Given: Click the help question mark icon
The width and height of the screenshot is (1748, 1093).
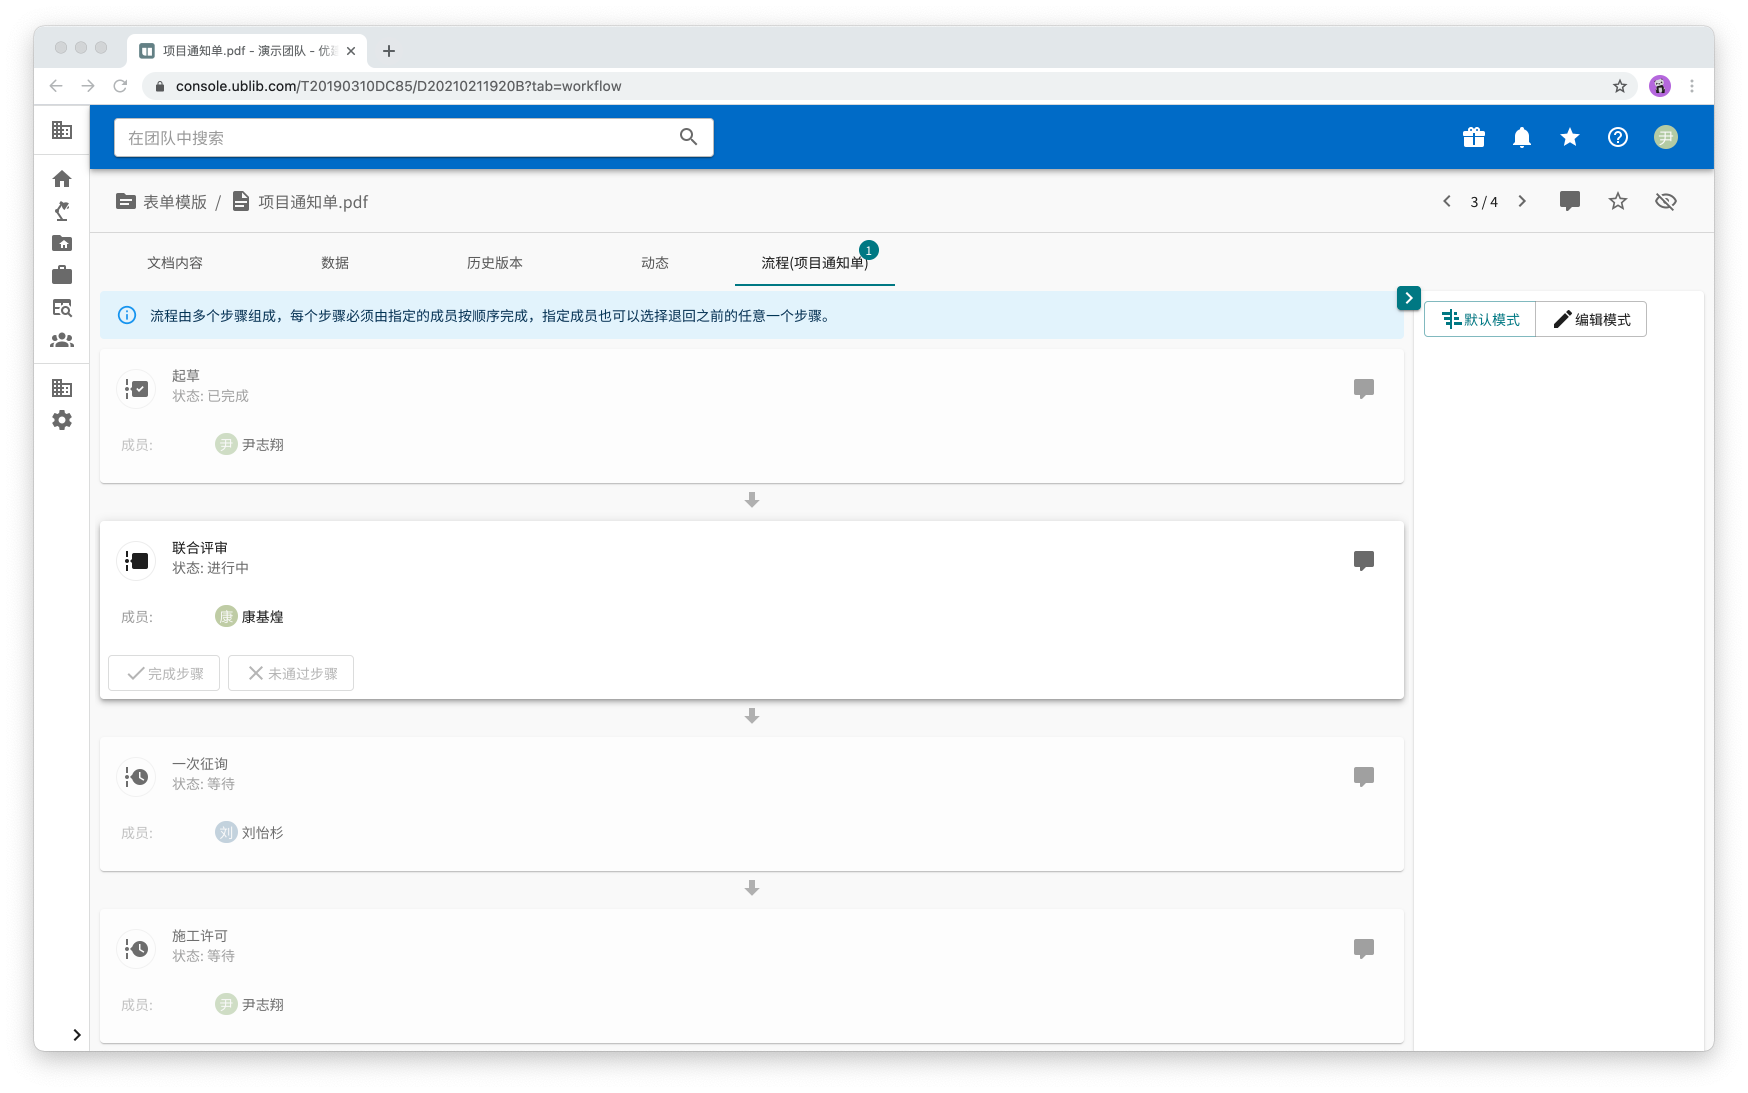Looking at the screenshot, I should tap(1618, 138).
